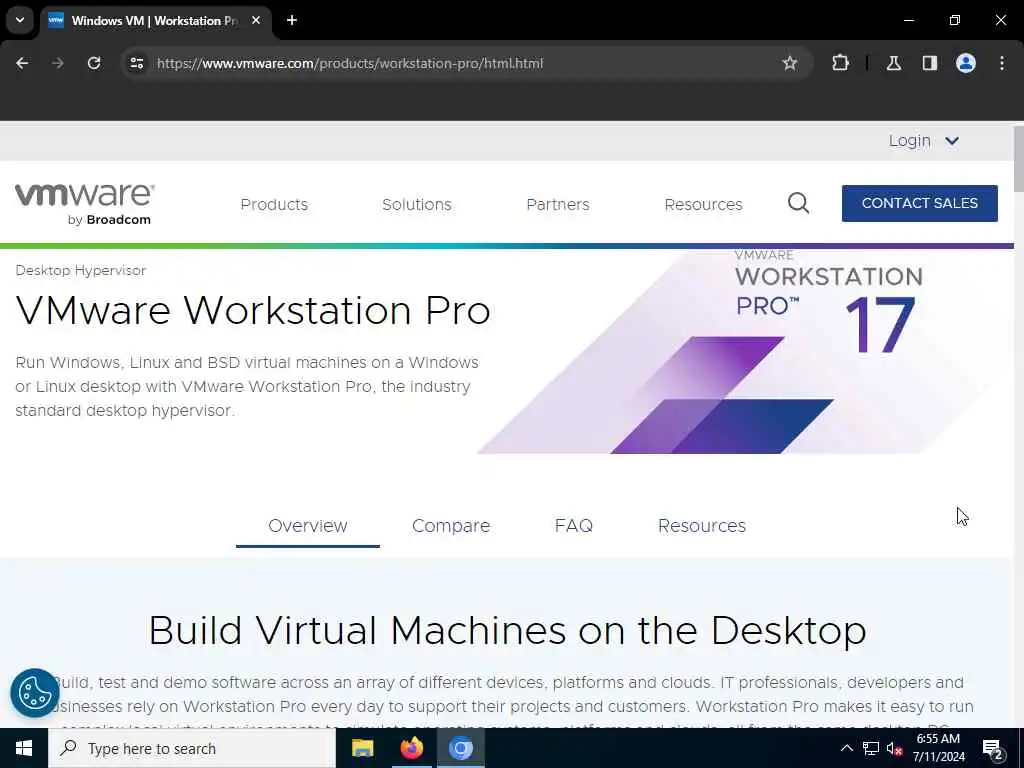The image size is (1024, 768).
Task: Open the notification center icon
Action: coord(993,749)
